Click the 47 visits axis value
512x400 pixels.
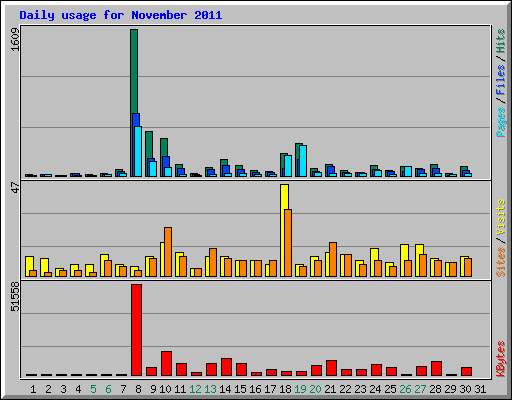click(x=15, y=187)
